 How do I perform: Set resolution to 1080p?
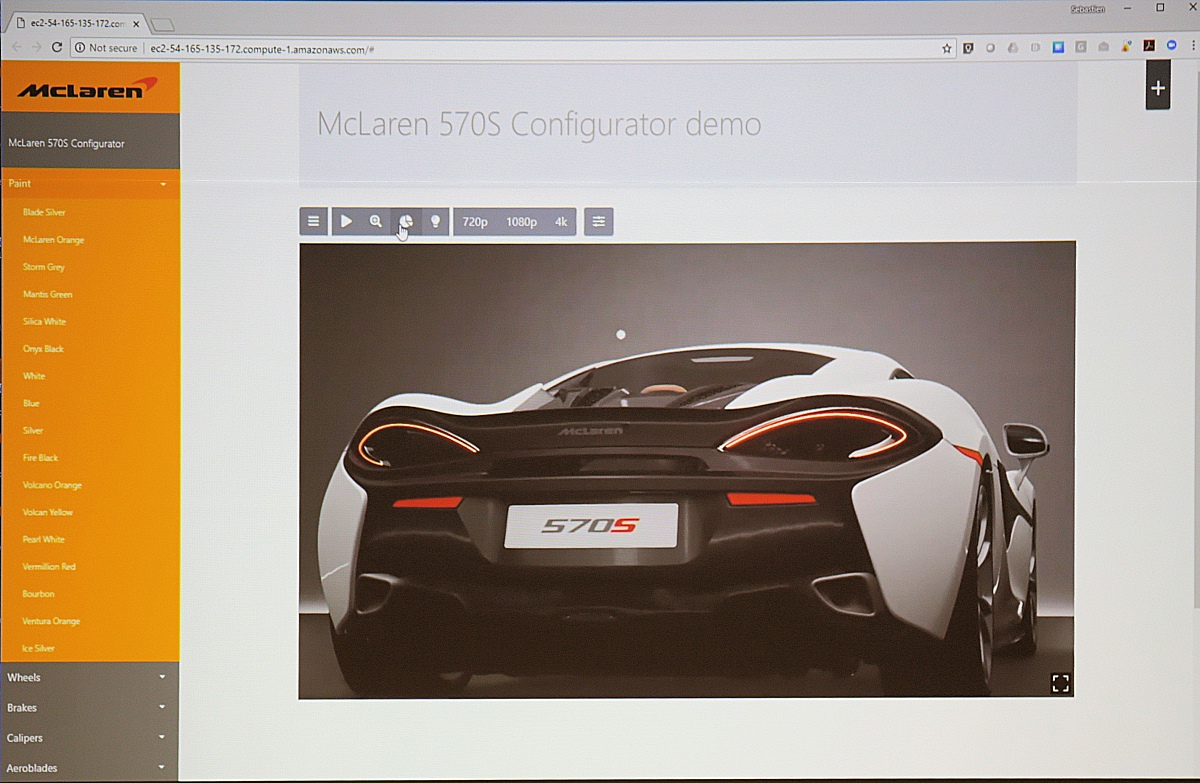521,222
